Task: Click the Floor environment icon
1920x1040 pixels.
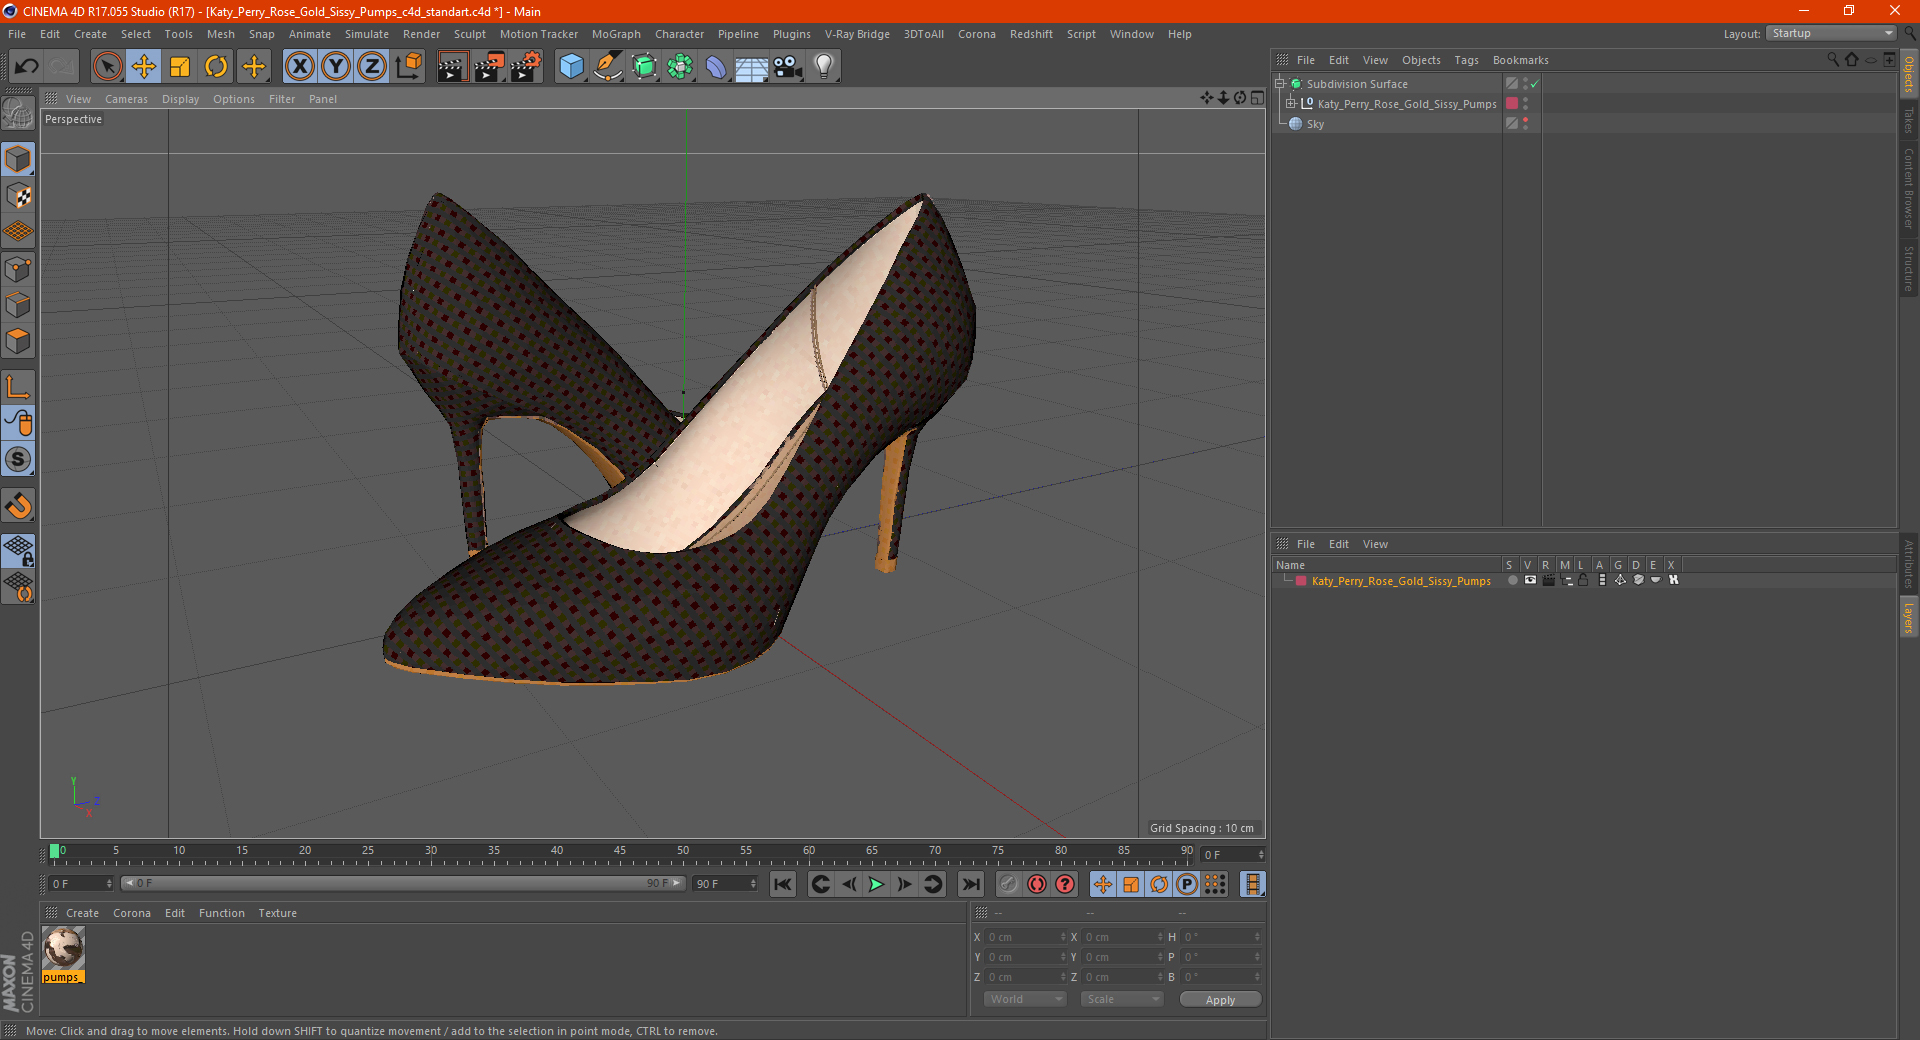Action: (x=752, y=67)
